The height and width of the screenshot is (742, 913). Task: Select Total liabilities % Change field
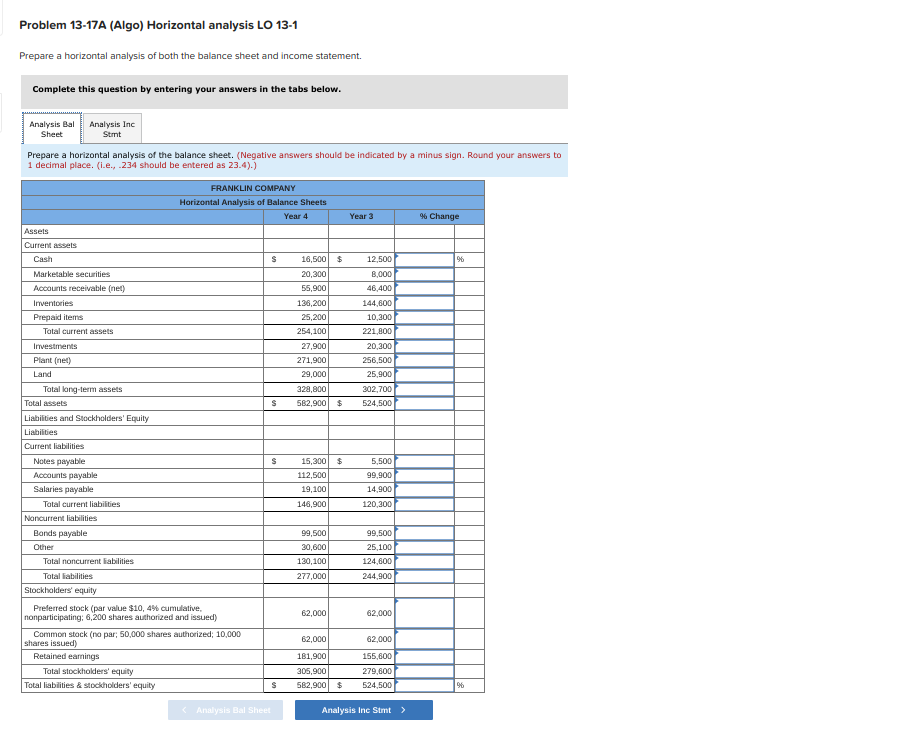[x=424, y=576]
